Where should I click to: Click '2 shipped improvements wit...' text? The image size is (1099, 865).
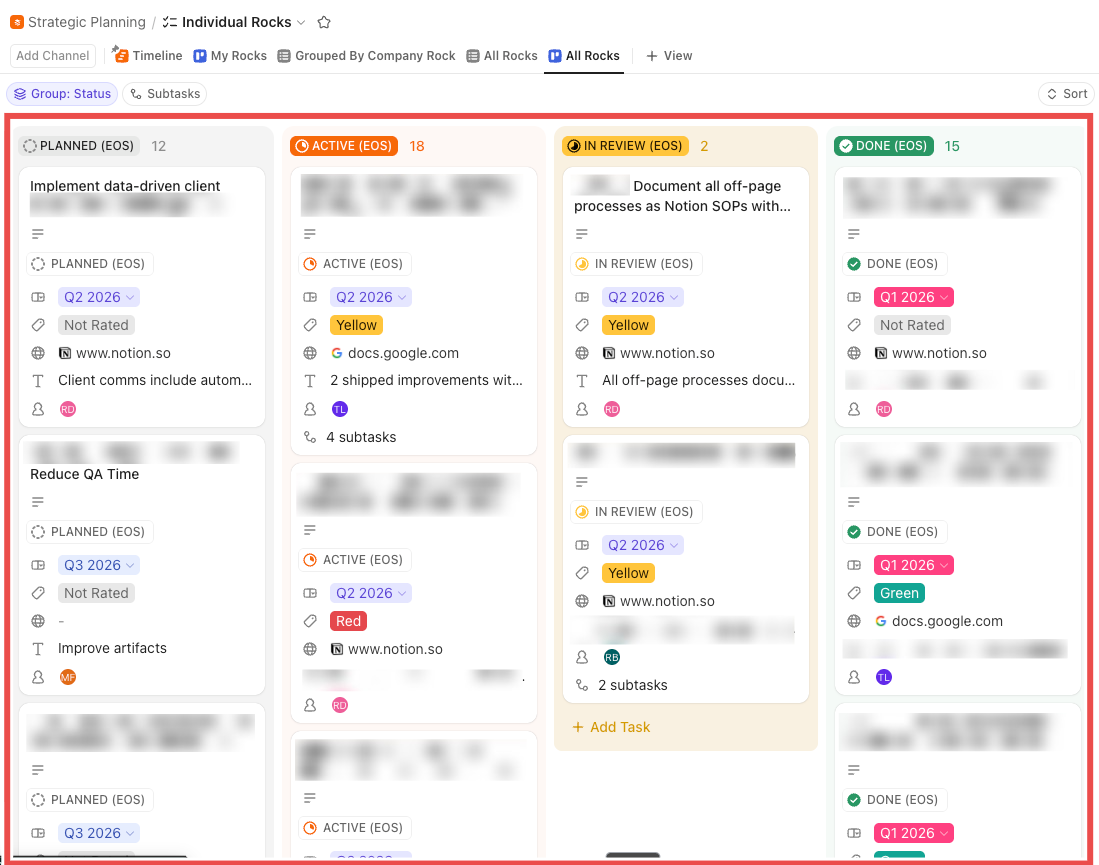426,380
